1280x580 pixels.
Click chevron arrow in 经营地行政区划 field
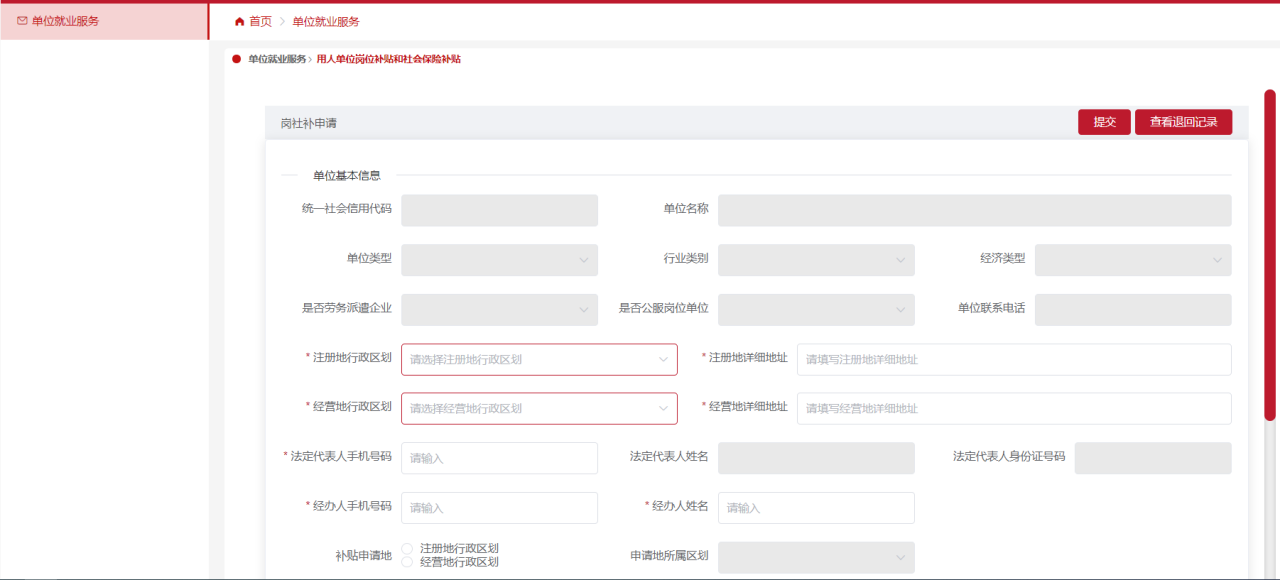[663, 408]
